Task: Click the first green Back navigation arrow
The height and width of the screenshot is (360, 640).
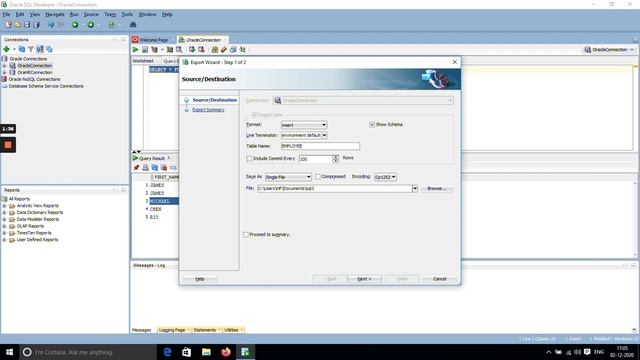Action: 75,25
